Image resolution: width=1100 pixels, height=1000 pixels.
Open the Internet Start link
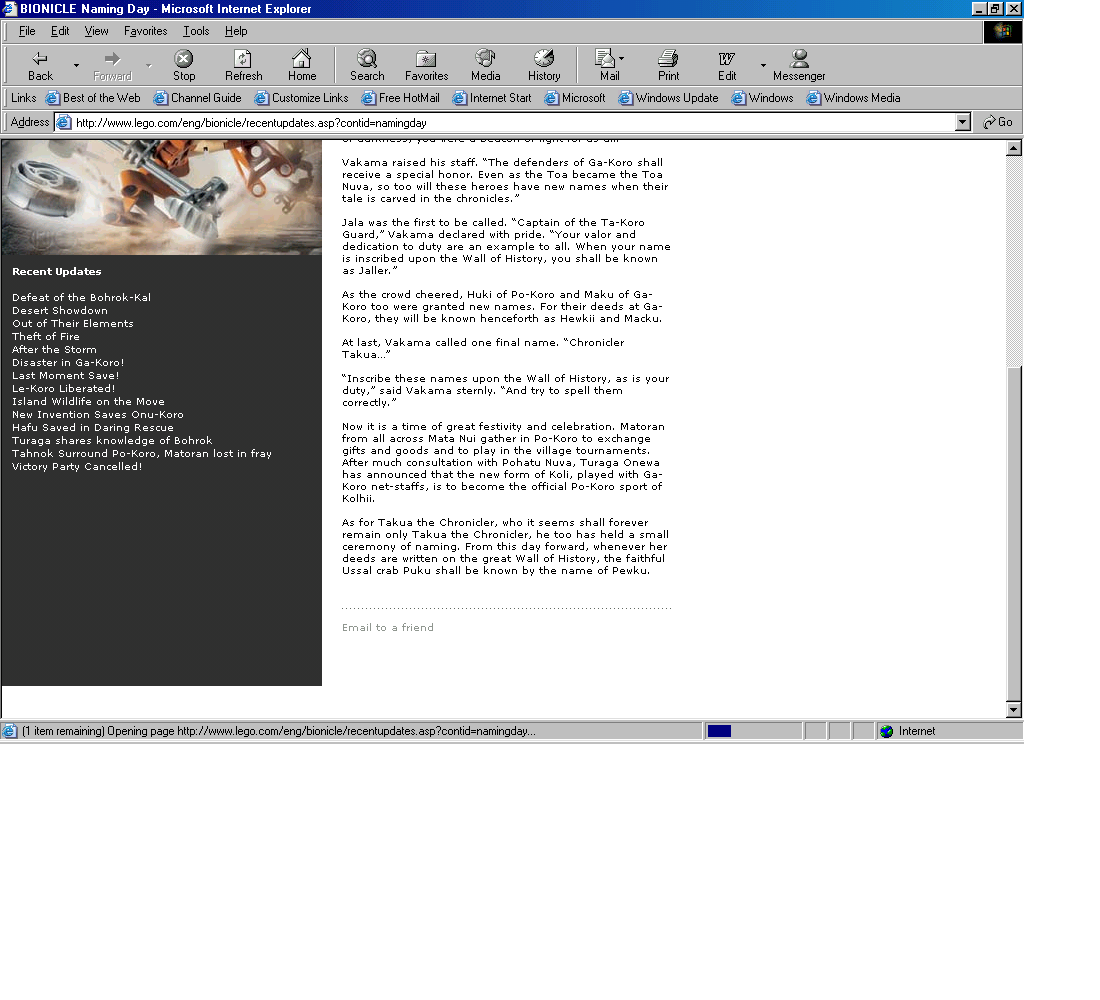pyautogui.click(x=492, y=98)
